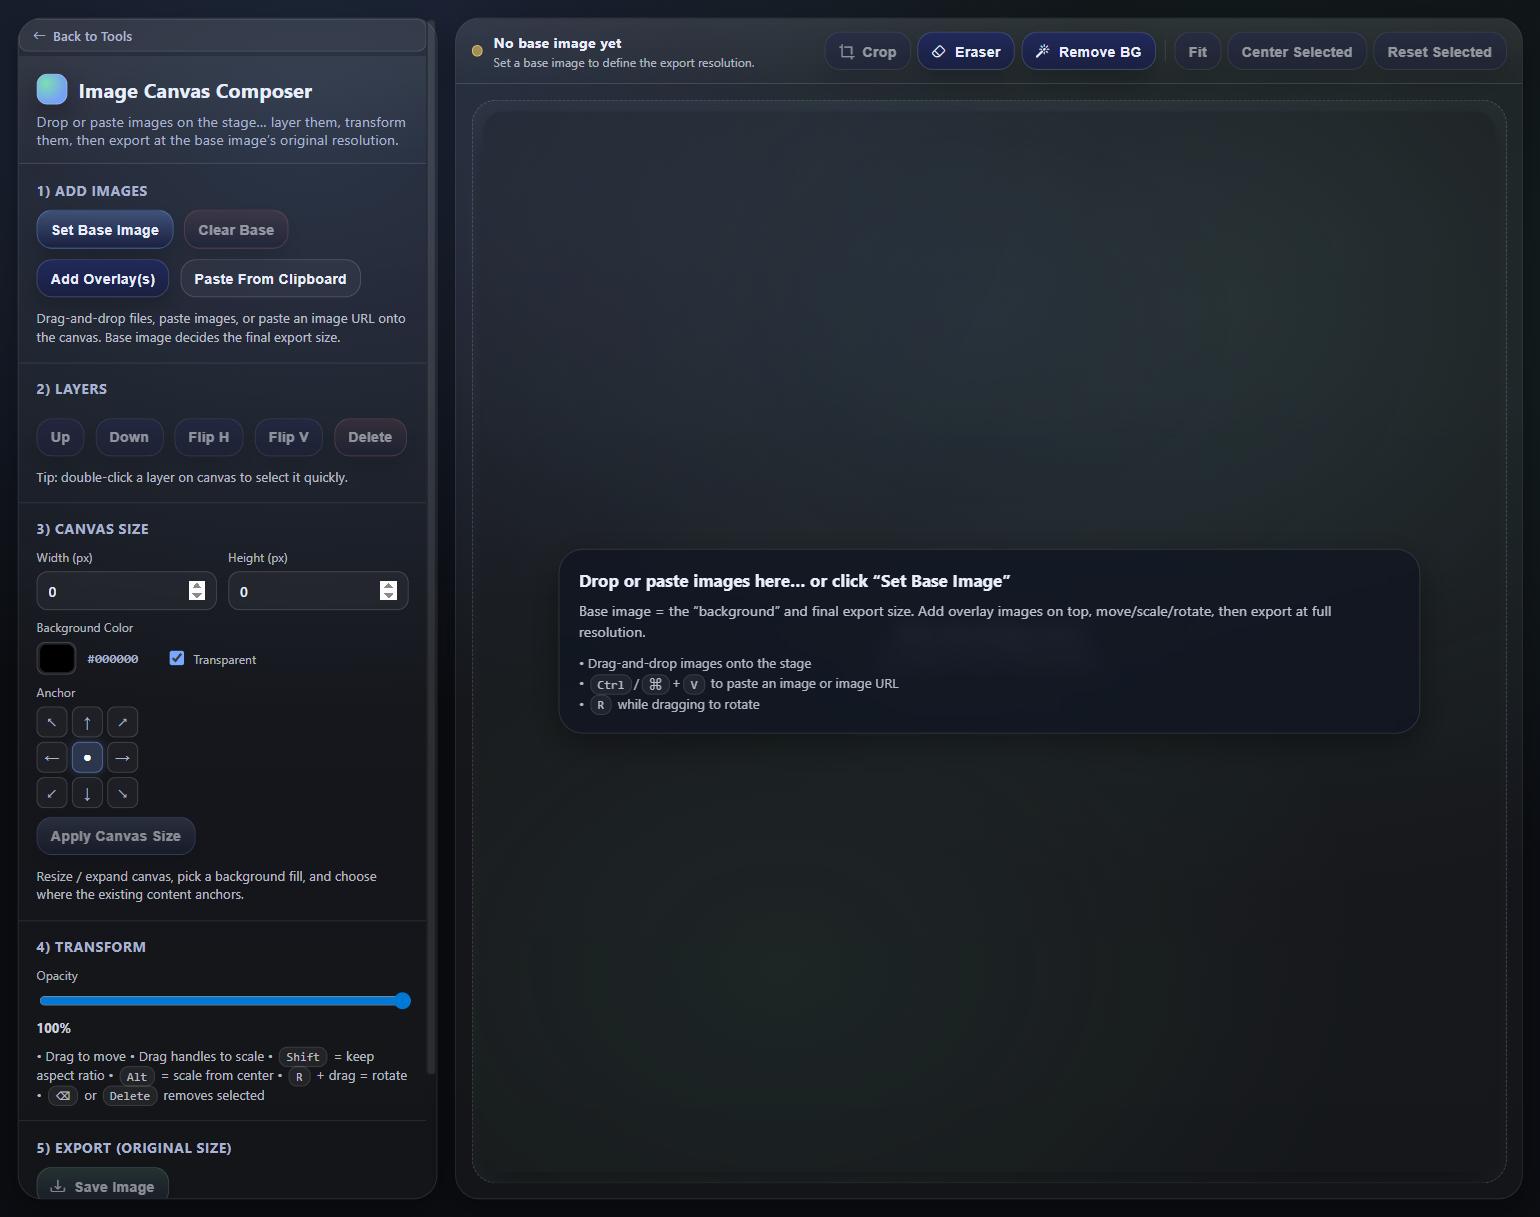Activate the Eraser tool
Image resolution: width=1540 pixels, height=1217 pixels.
coord(965,52)
